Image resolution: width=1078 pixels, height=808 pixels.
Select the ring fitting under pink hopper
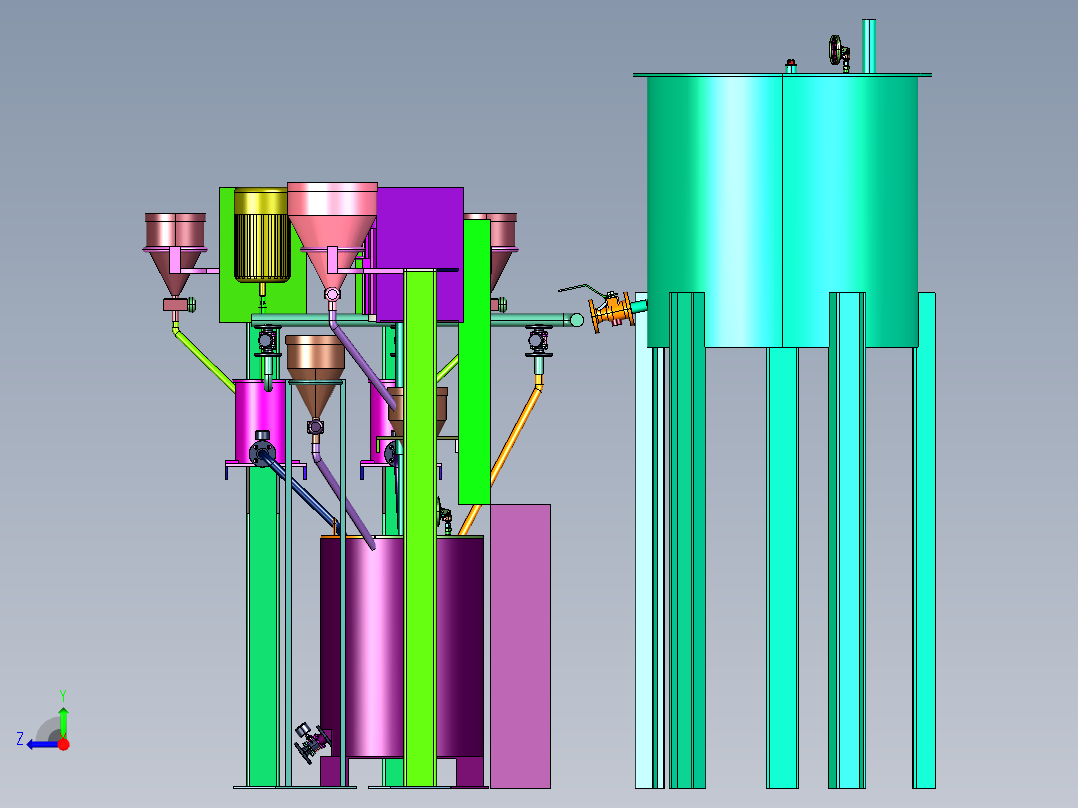pos(332,294)
